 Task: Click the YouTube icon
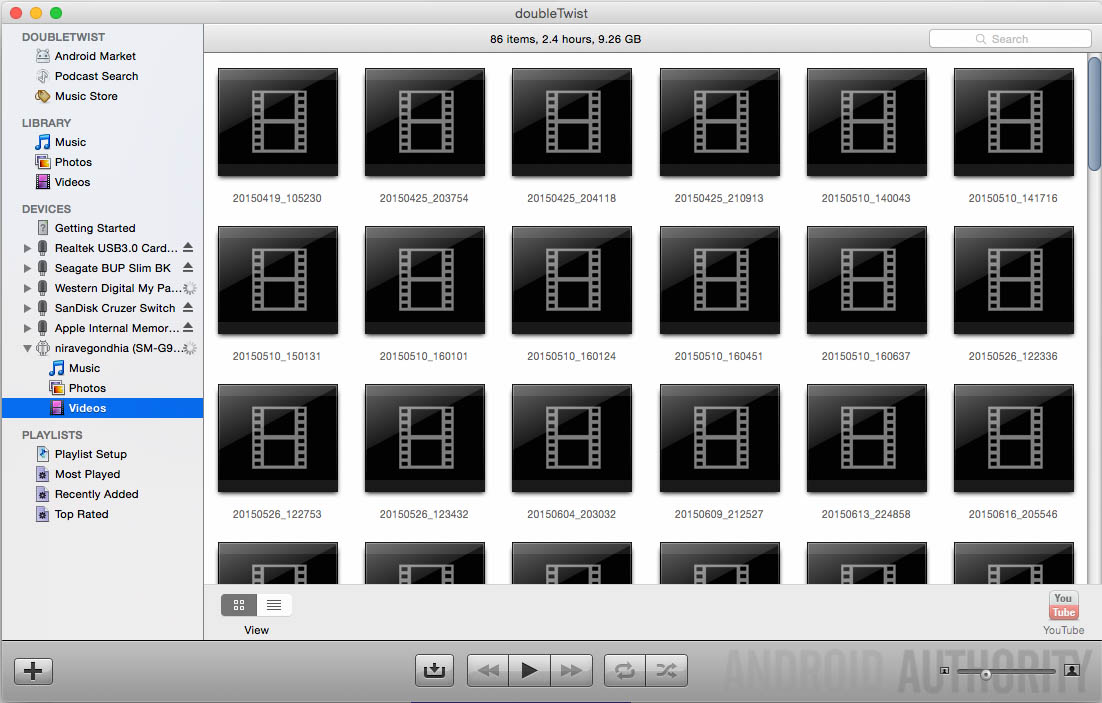pyautogui.click(x=1063, y=606)
